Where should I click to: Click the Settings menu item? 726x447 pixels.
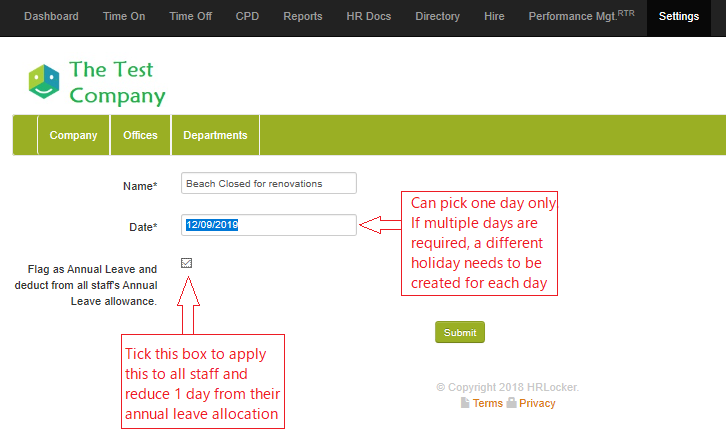click(x=678, y=17)
